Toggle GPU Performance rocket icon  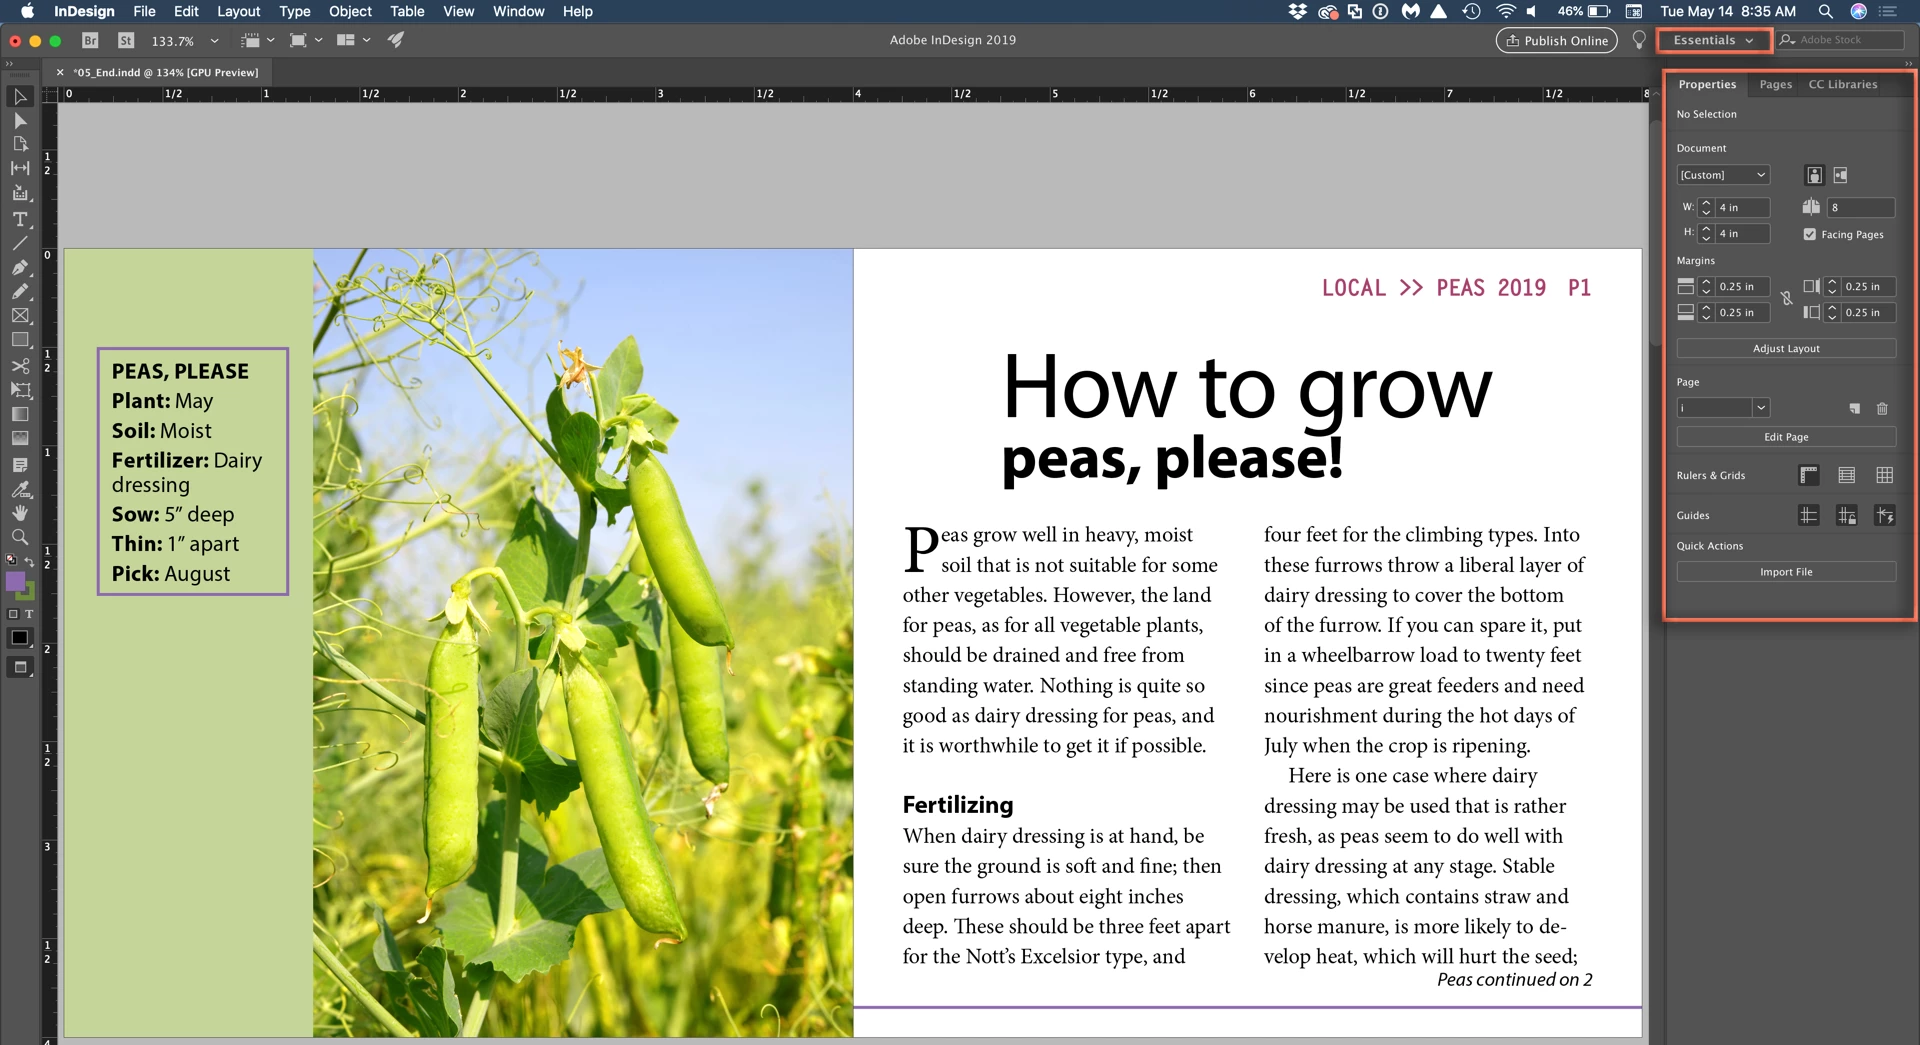(396, 40)
